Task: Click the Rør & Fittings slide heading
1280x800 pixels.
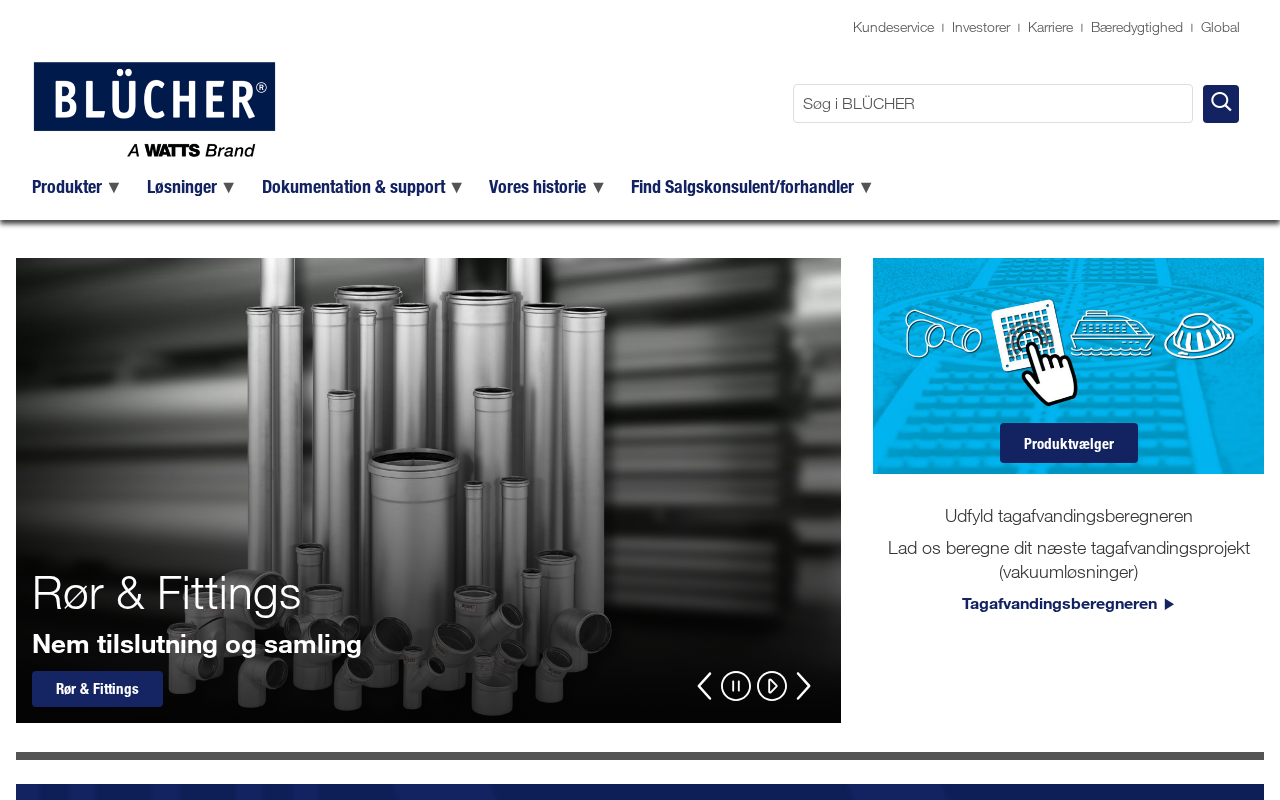Action: (x=167, y=593)
